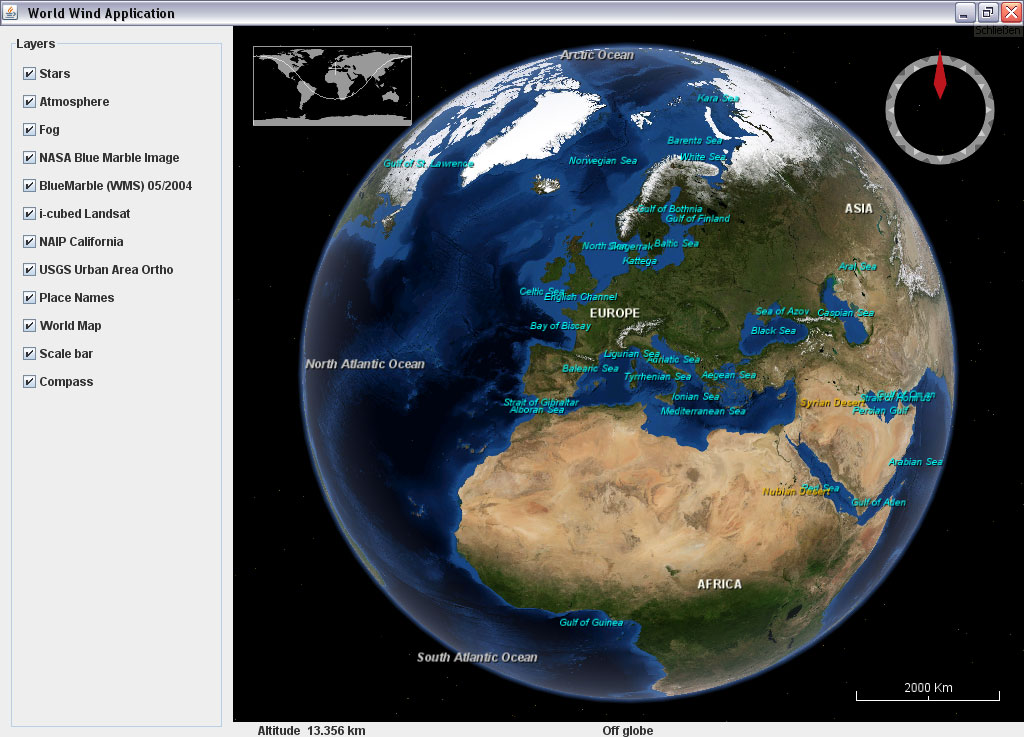Viewport: 1024px width, 737px height.
Task: Click the world overview mini map
Action: (332, 86)
